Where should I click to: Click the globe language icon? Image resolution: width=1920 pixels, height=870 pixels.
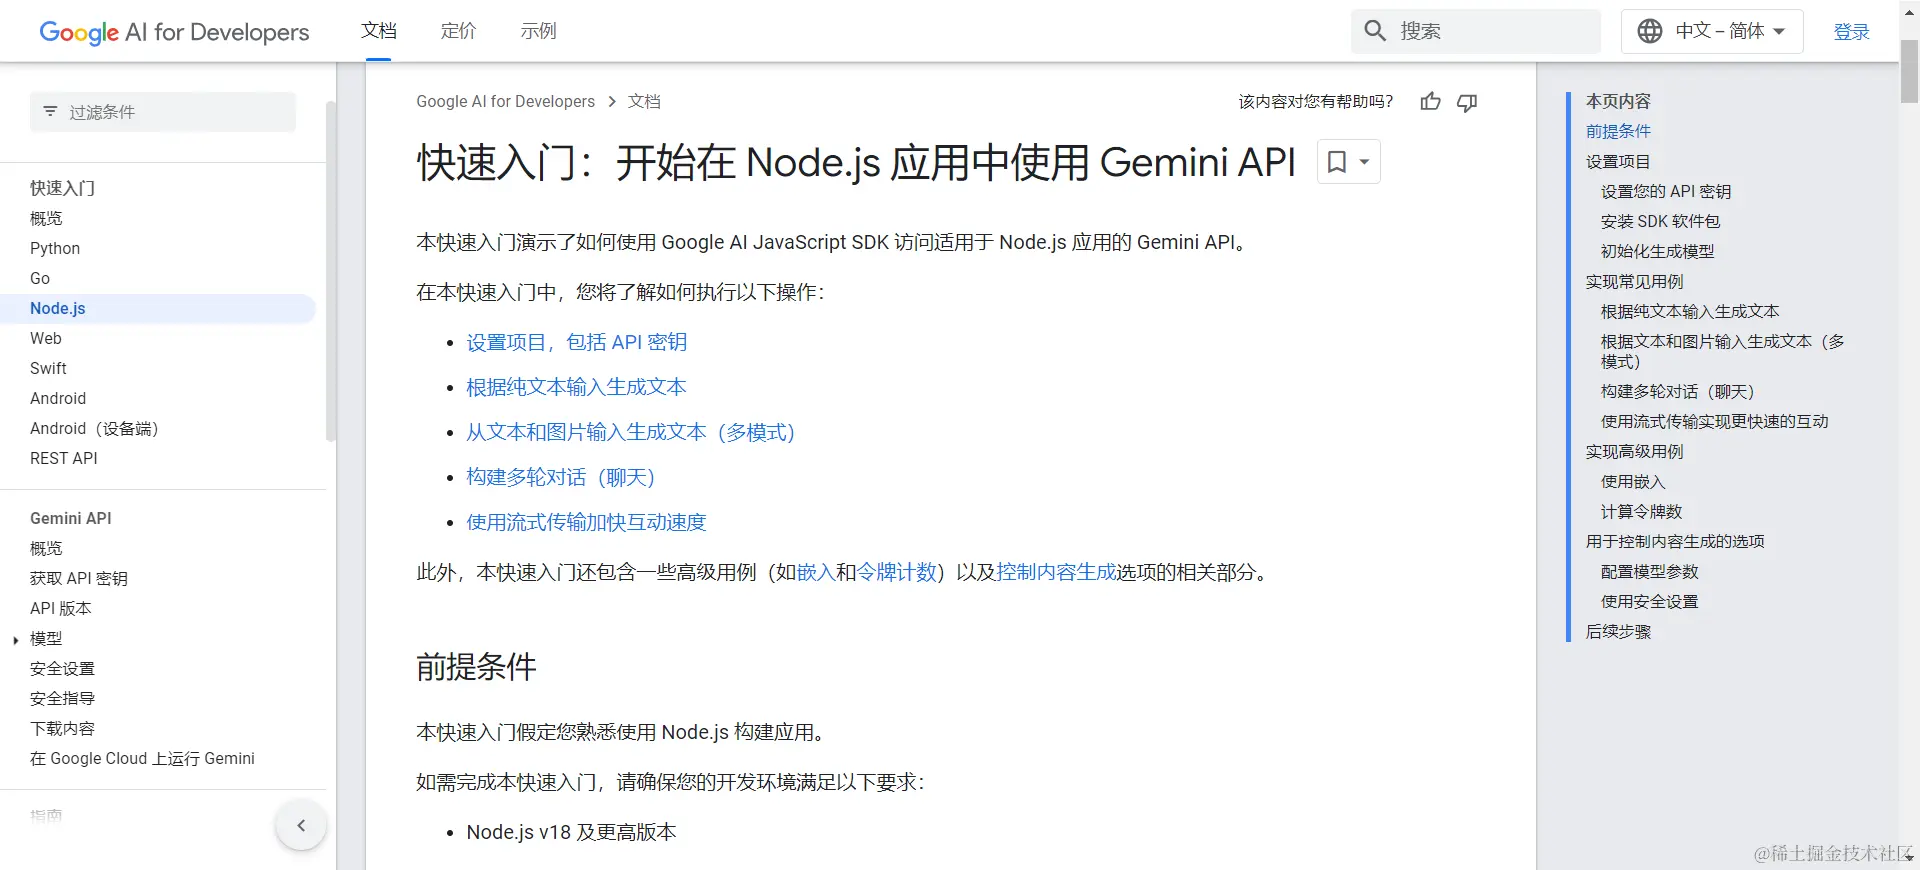coord(1650,31)
